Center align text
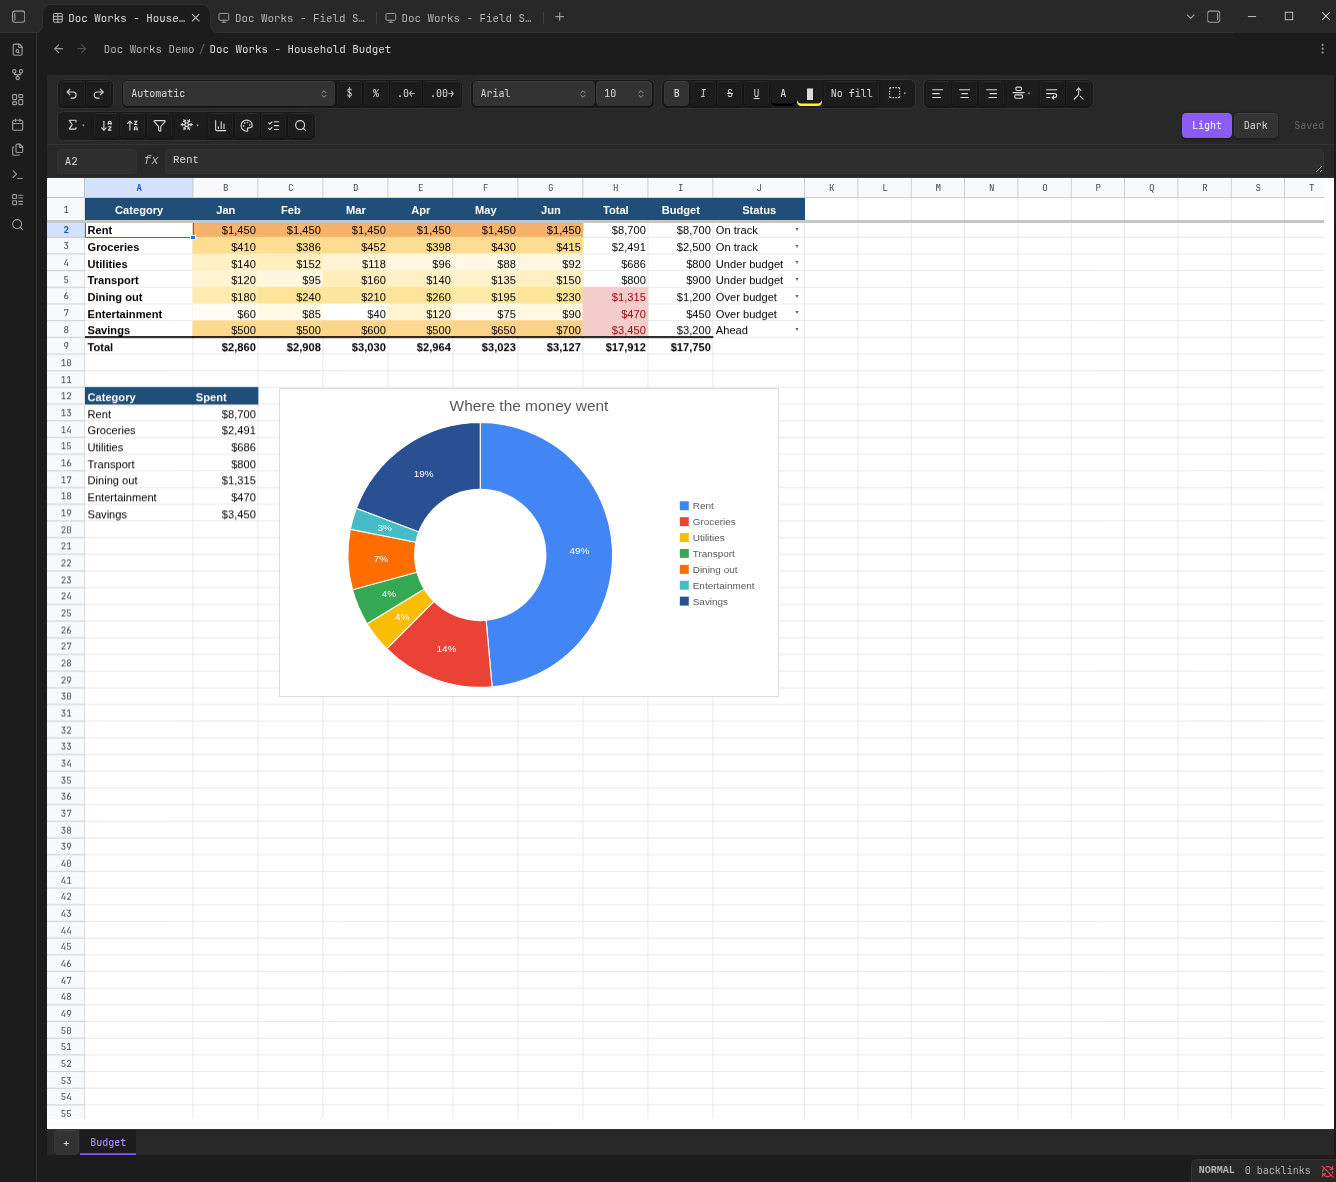The height and width of the screenshot is (1182, 1336). point(965,94)
